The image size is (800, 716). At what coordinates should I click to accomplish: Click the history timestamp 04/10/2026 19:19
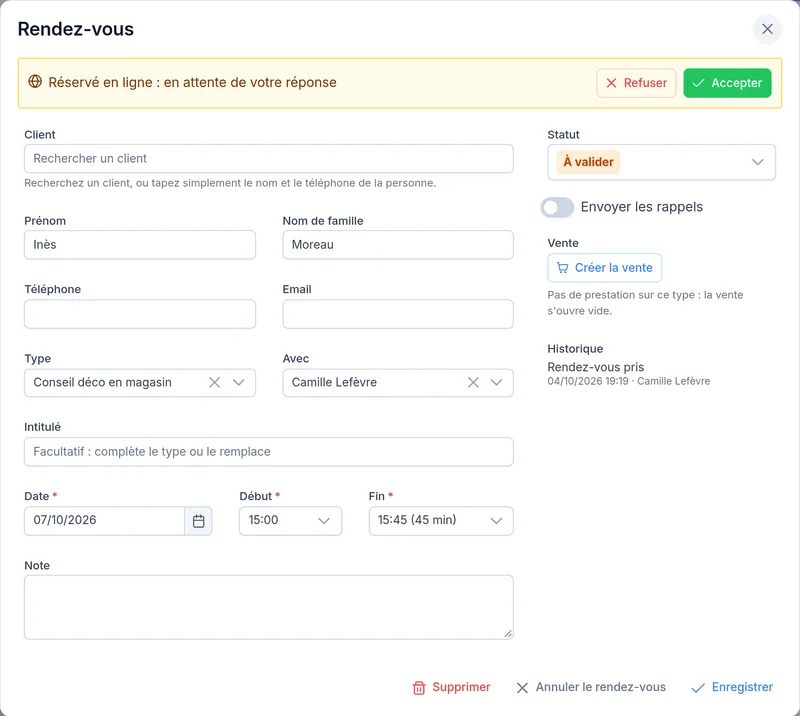[x=588, y=381]
